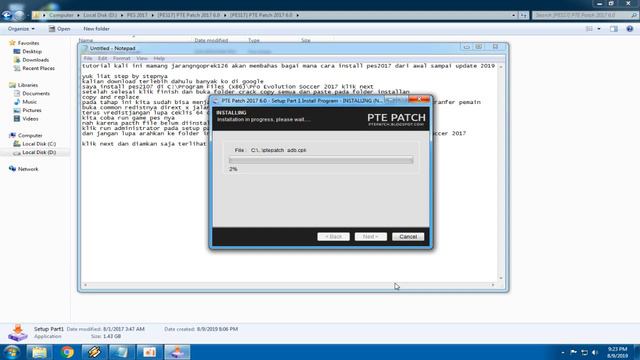Select Favorites in navigation pane
The image size is (640, 360).
click(x=28, y=43)
